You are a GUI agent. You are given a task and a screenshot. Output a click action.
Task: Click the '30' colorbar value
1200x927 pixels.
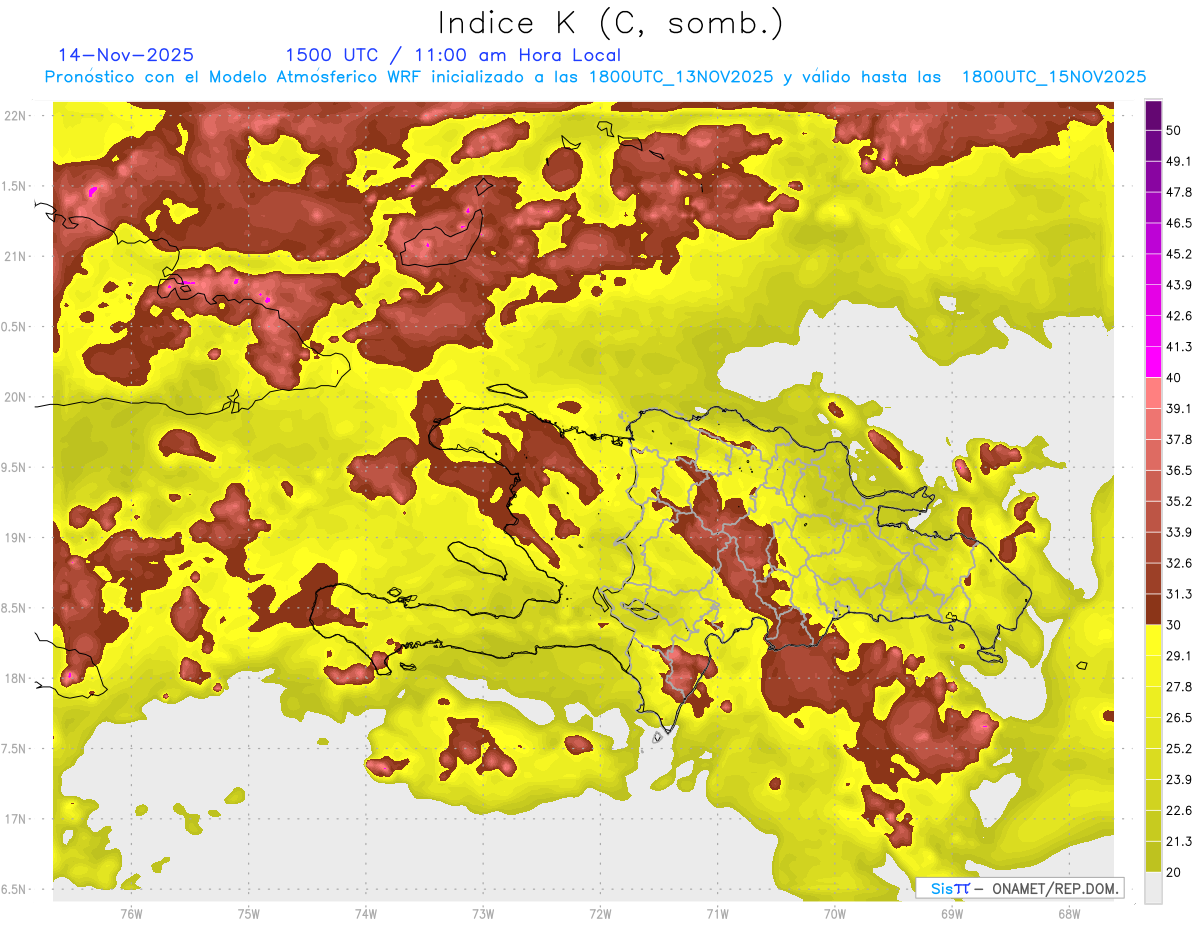point(1174,625)
